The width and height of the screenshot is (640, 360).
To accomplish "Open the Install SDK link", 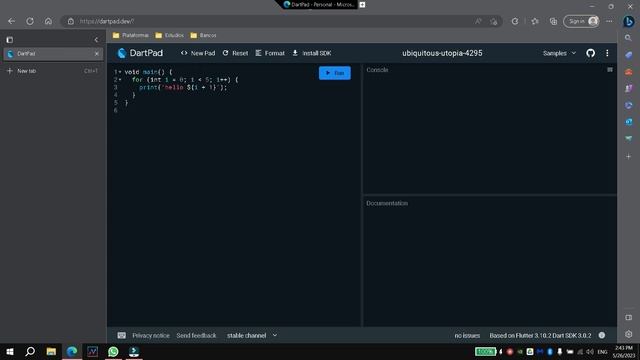I will (312, 53).
